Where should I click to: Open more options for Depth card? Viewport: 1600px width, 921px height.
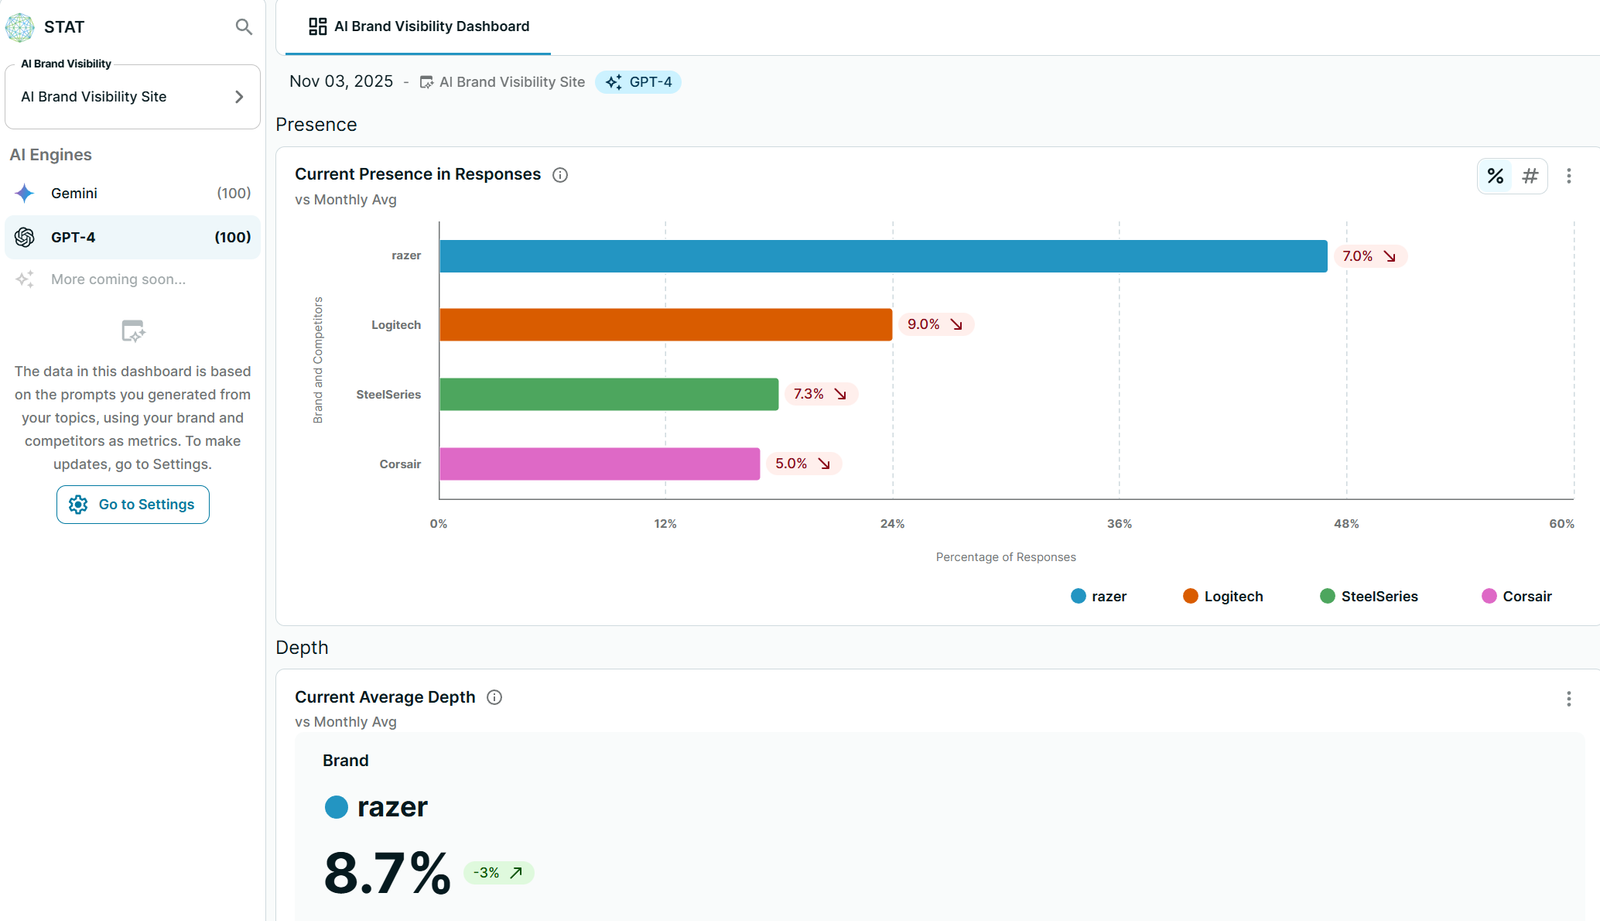[x=1569, y=699]
